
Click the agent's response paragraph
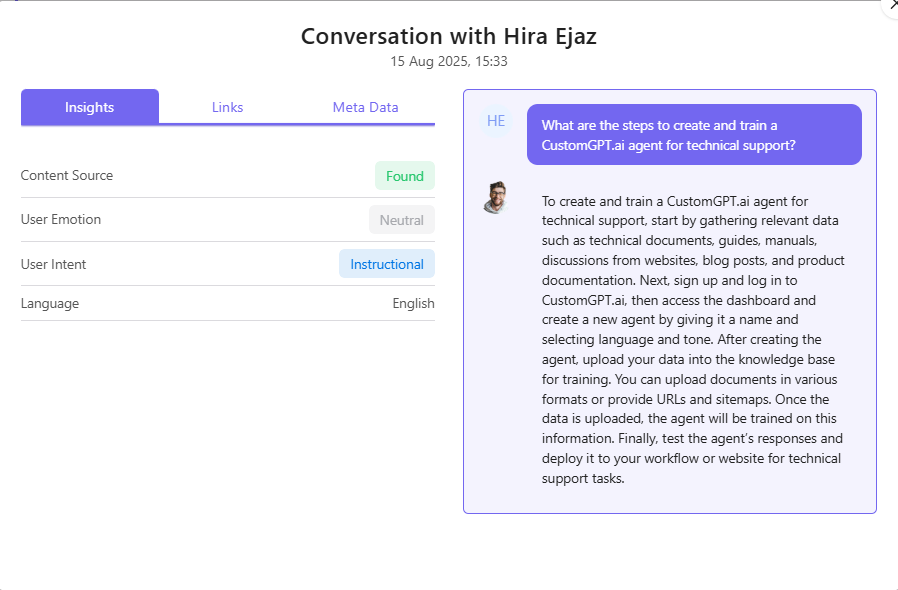[693, 340]
